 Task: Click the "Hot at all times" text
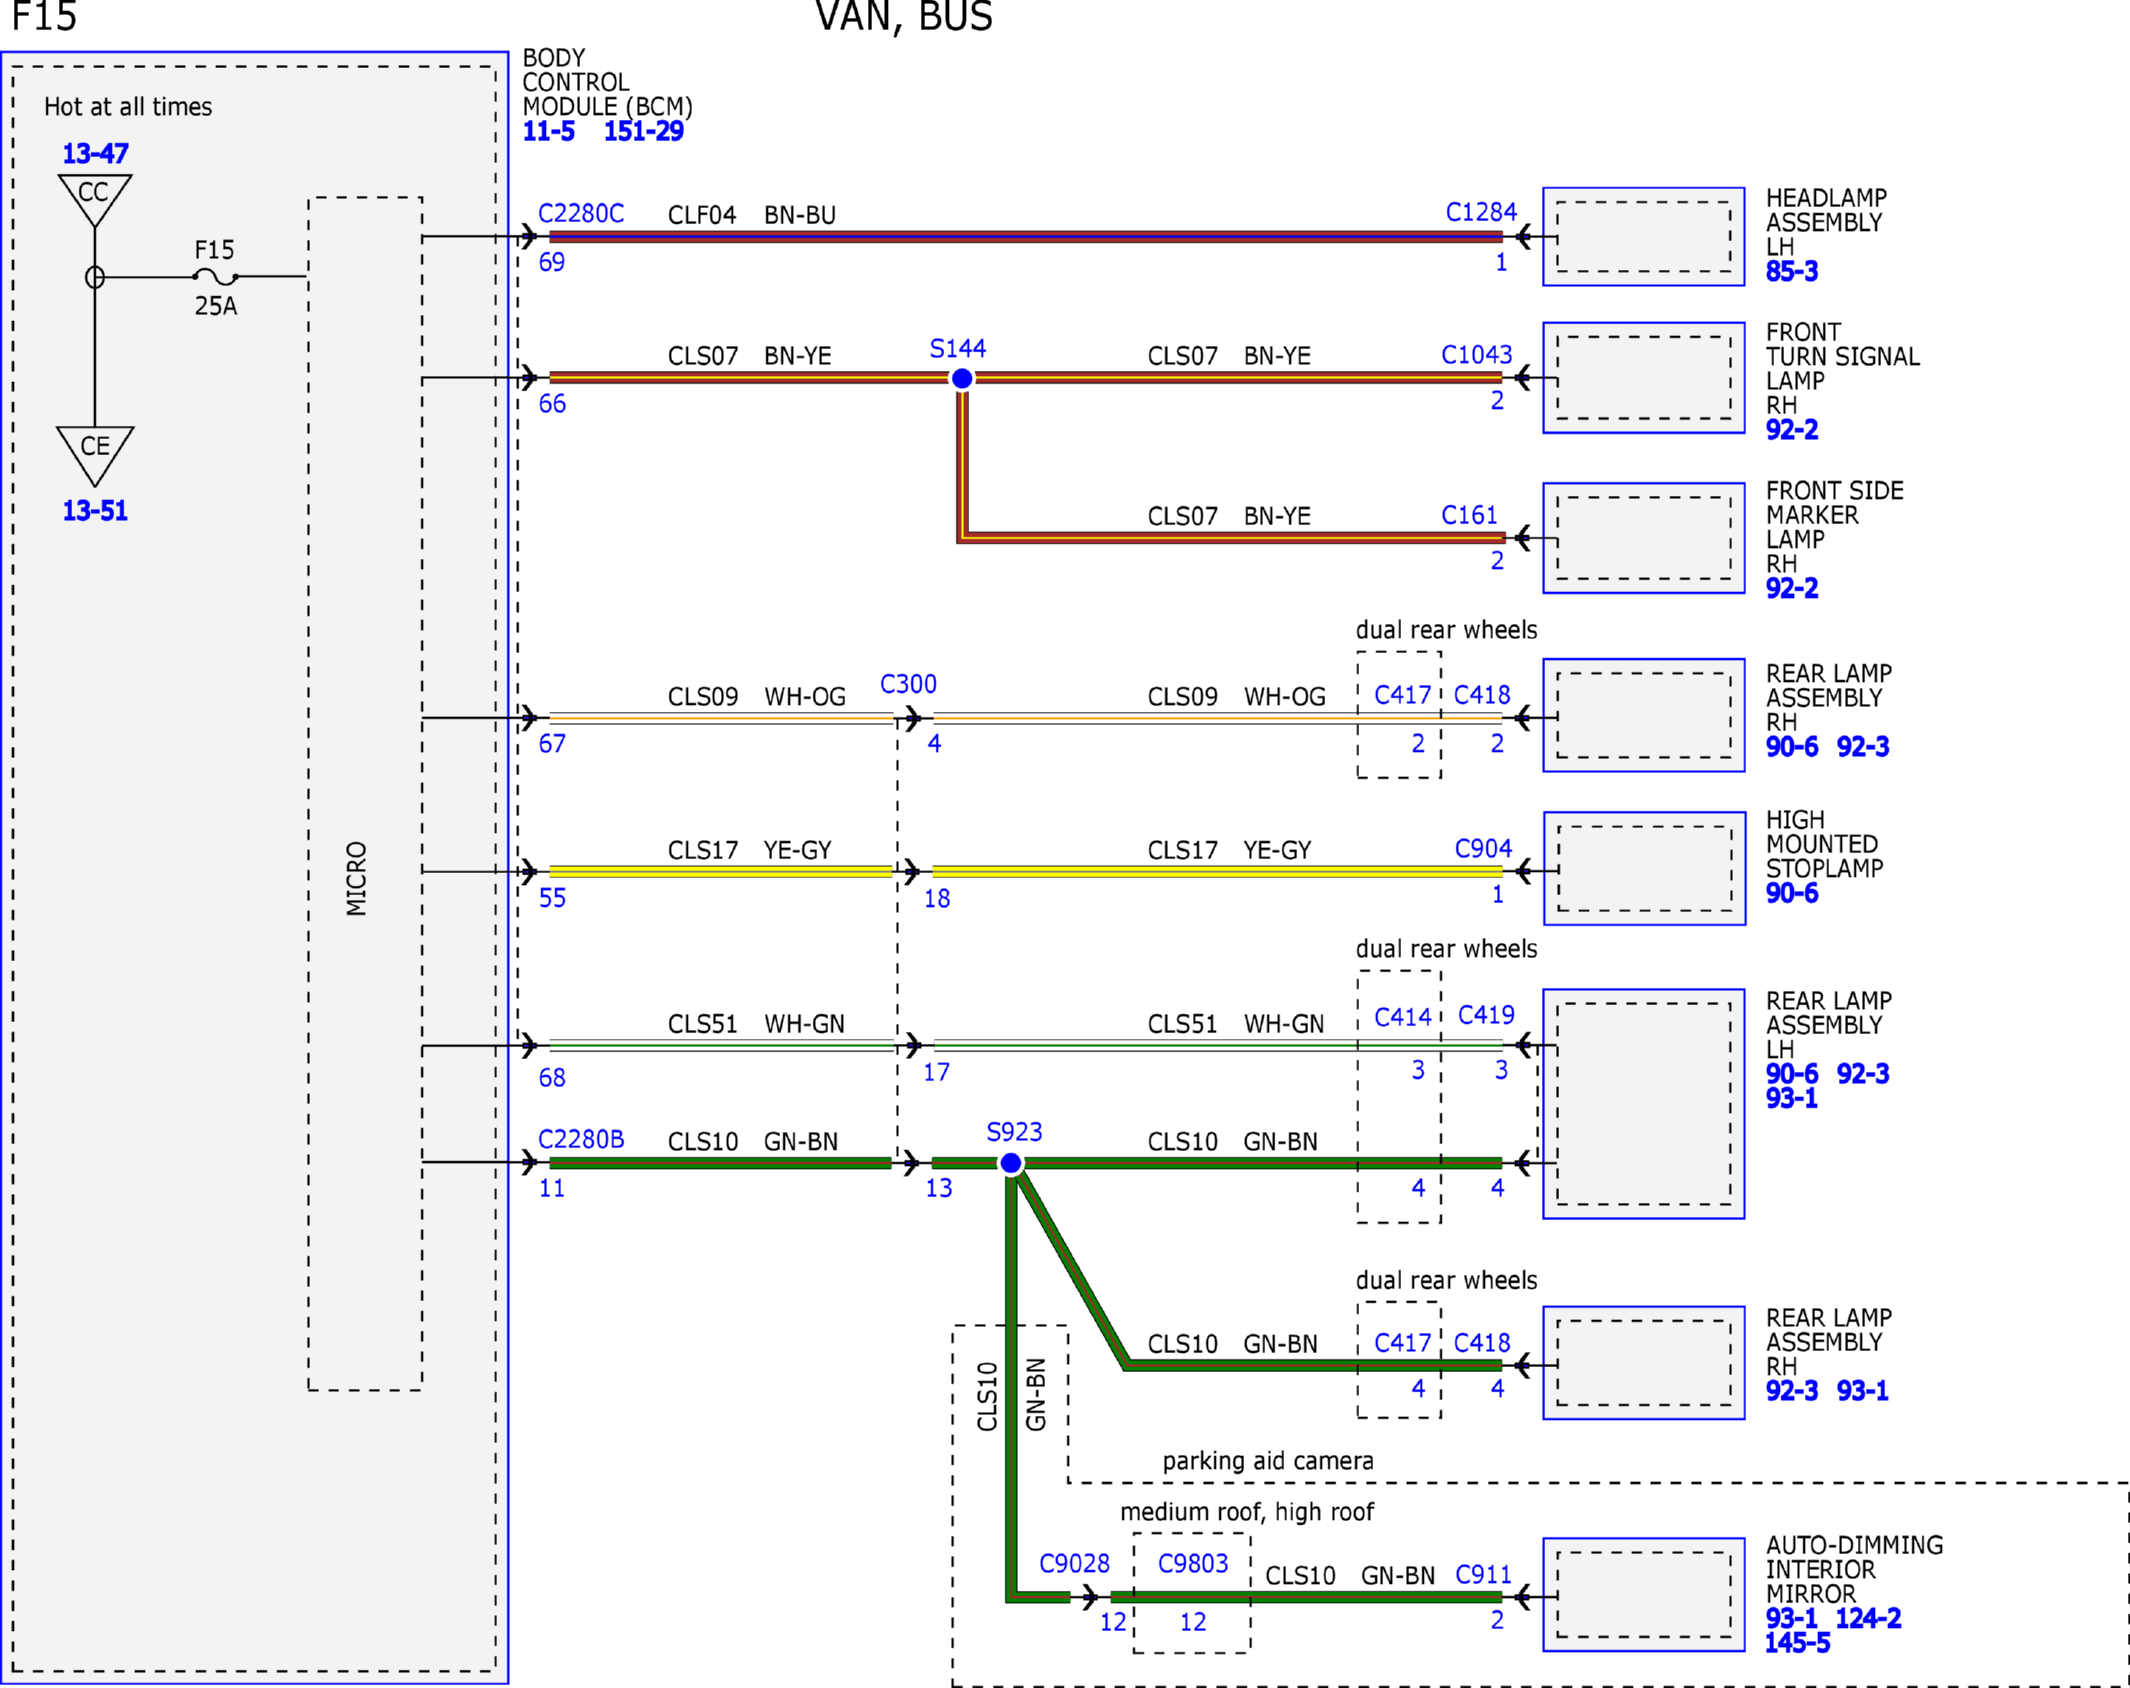128,107
